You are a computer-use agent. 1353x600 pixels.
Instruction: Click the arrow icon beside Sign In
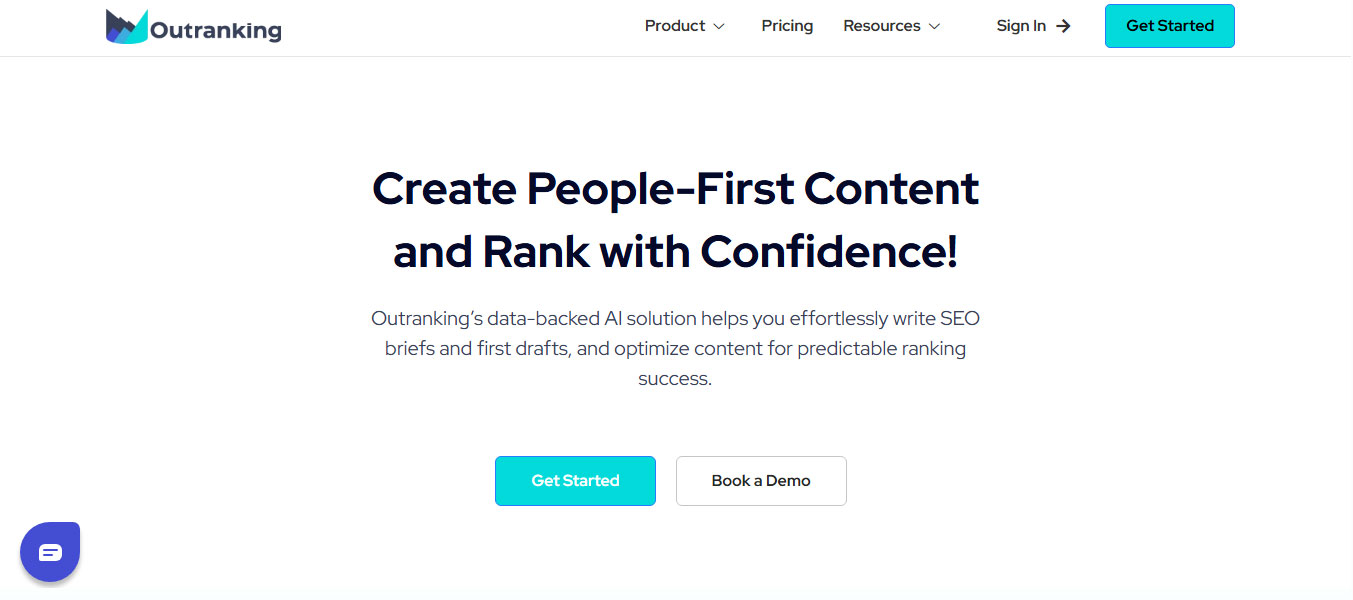(x=1062, y=26)
